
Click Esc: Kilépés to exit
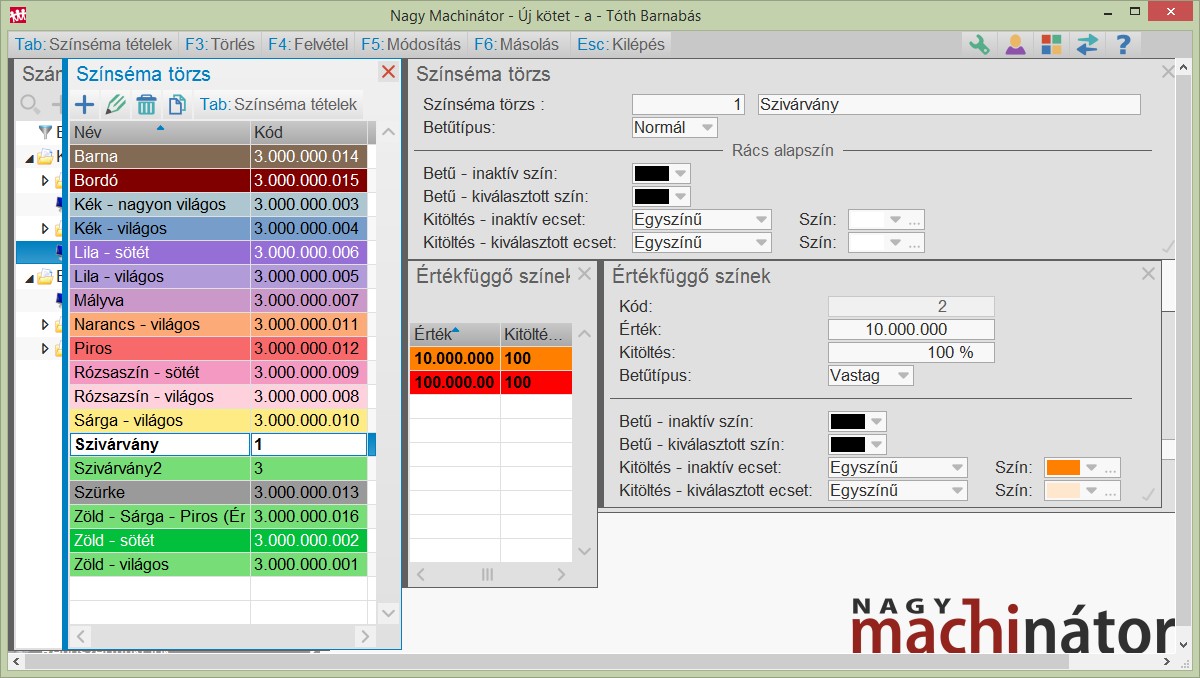point(620,44)
